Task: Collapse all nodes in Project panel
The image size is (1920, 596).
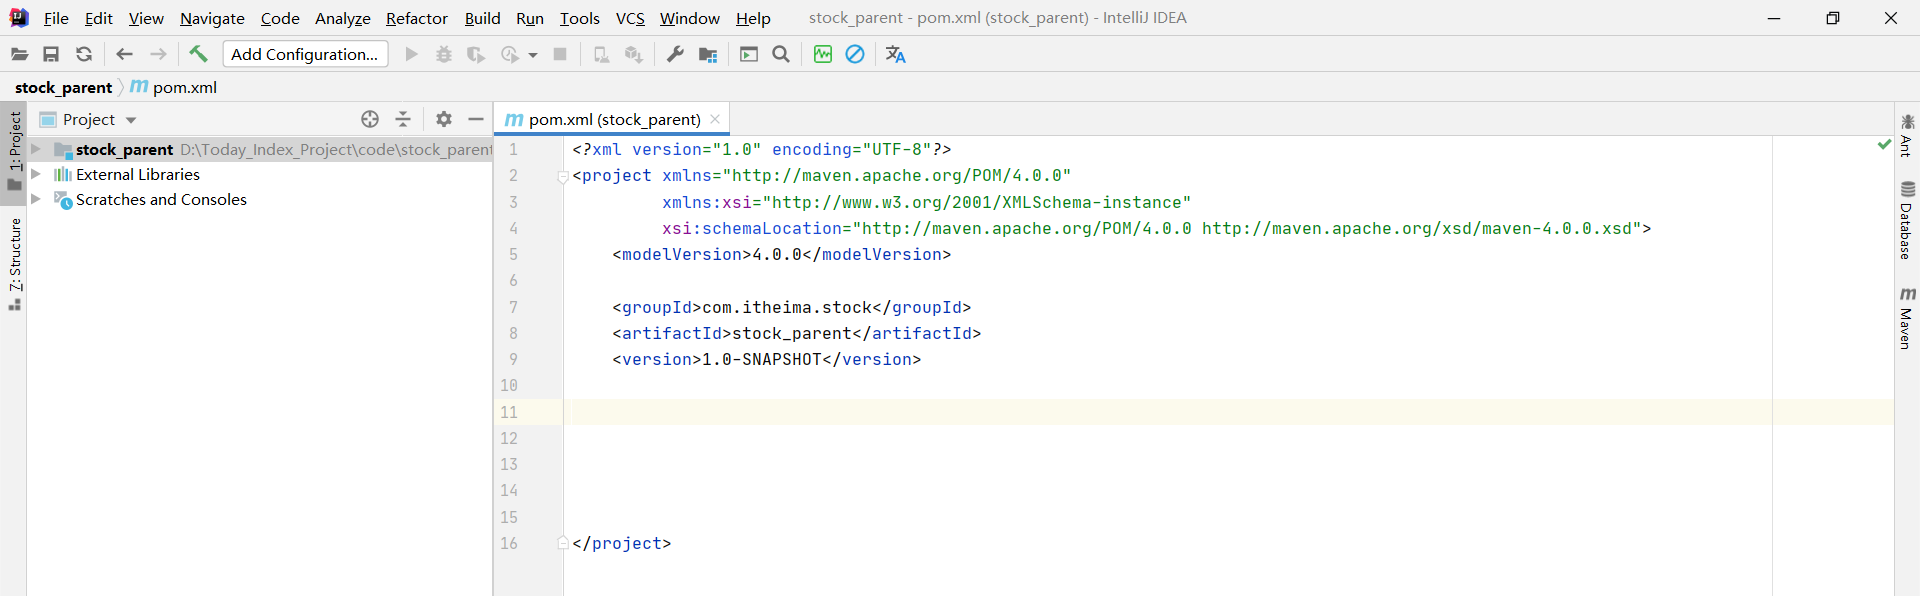Action: (x=403, y=120)
